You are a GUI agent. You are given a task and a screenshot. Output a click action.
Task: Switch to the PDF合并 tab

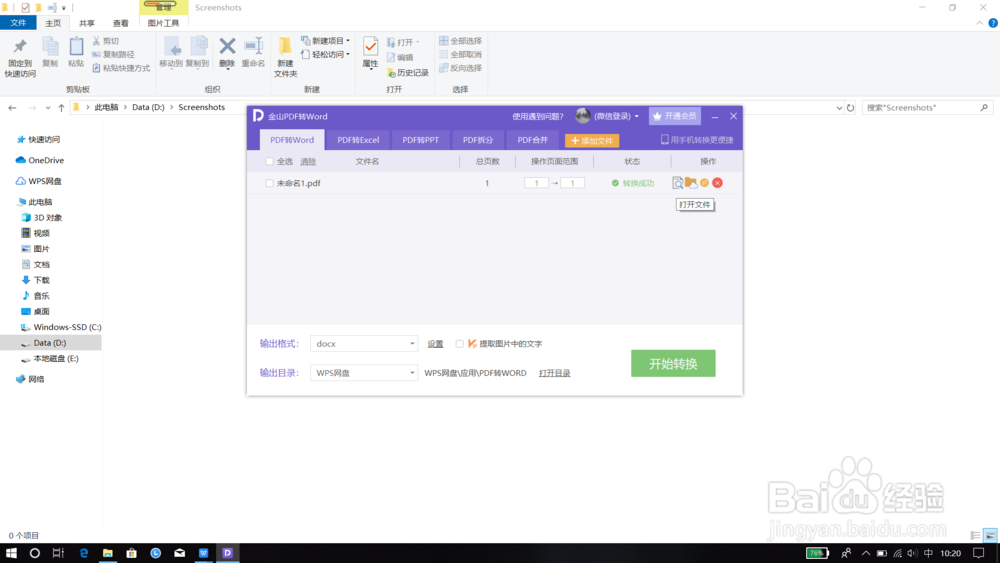click(533, 140)
